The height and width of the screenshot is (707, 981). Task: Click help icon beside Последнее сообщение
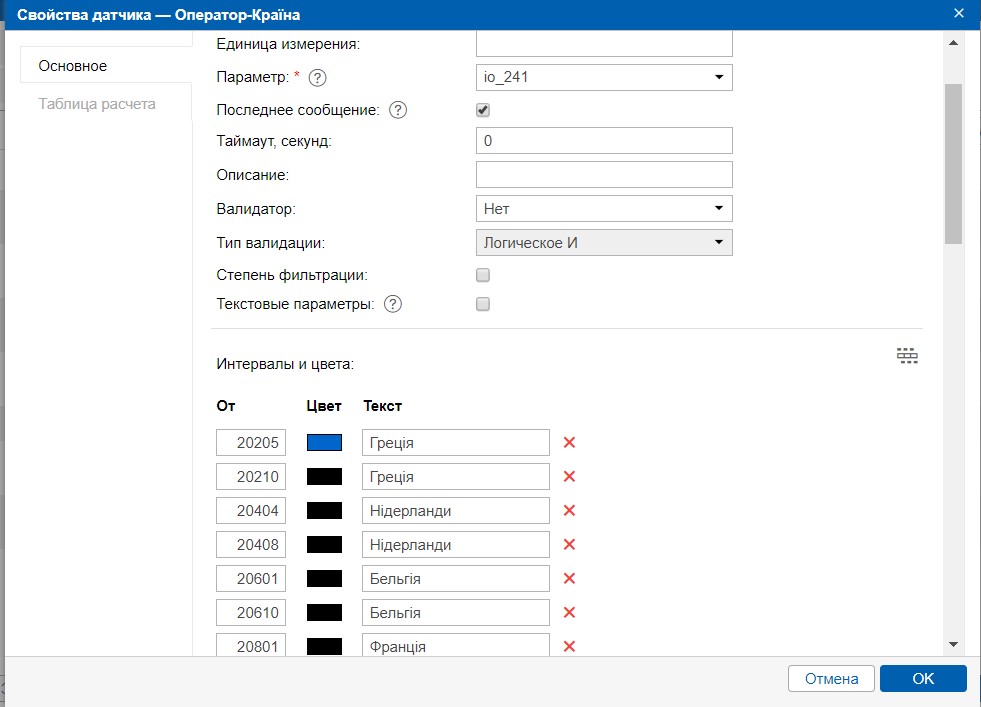[x=397, y=110]
